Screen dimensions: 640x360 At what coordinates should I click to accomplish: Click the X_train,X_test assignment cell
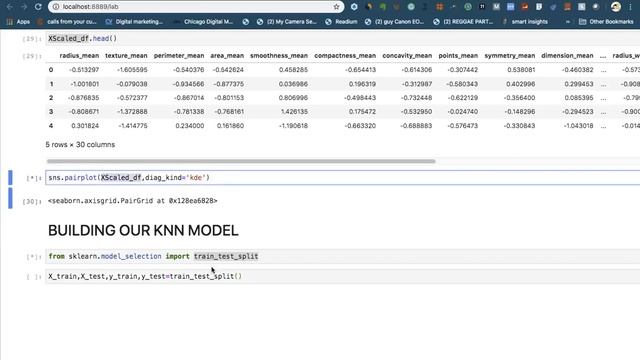click(x=343, y=276)
